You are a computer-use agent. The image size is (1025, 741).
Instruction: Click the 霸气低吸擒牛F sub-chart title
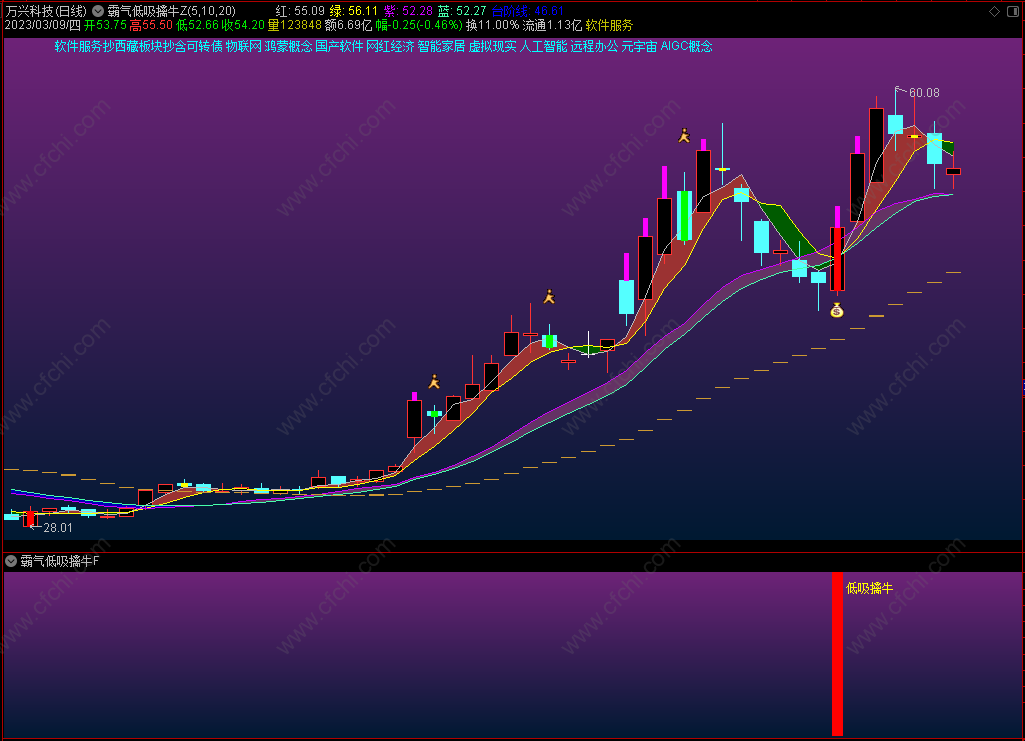[x=59, y=561]
